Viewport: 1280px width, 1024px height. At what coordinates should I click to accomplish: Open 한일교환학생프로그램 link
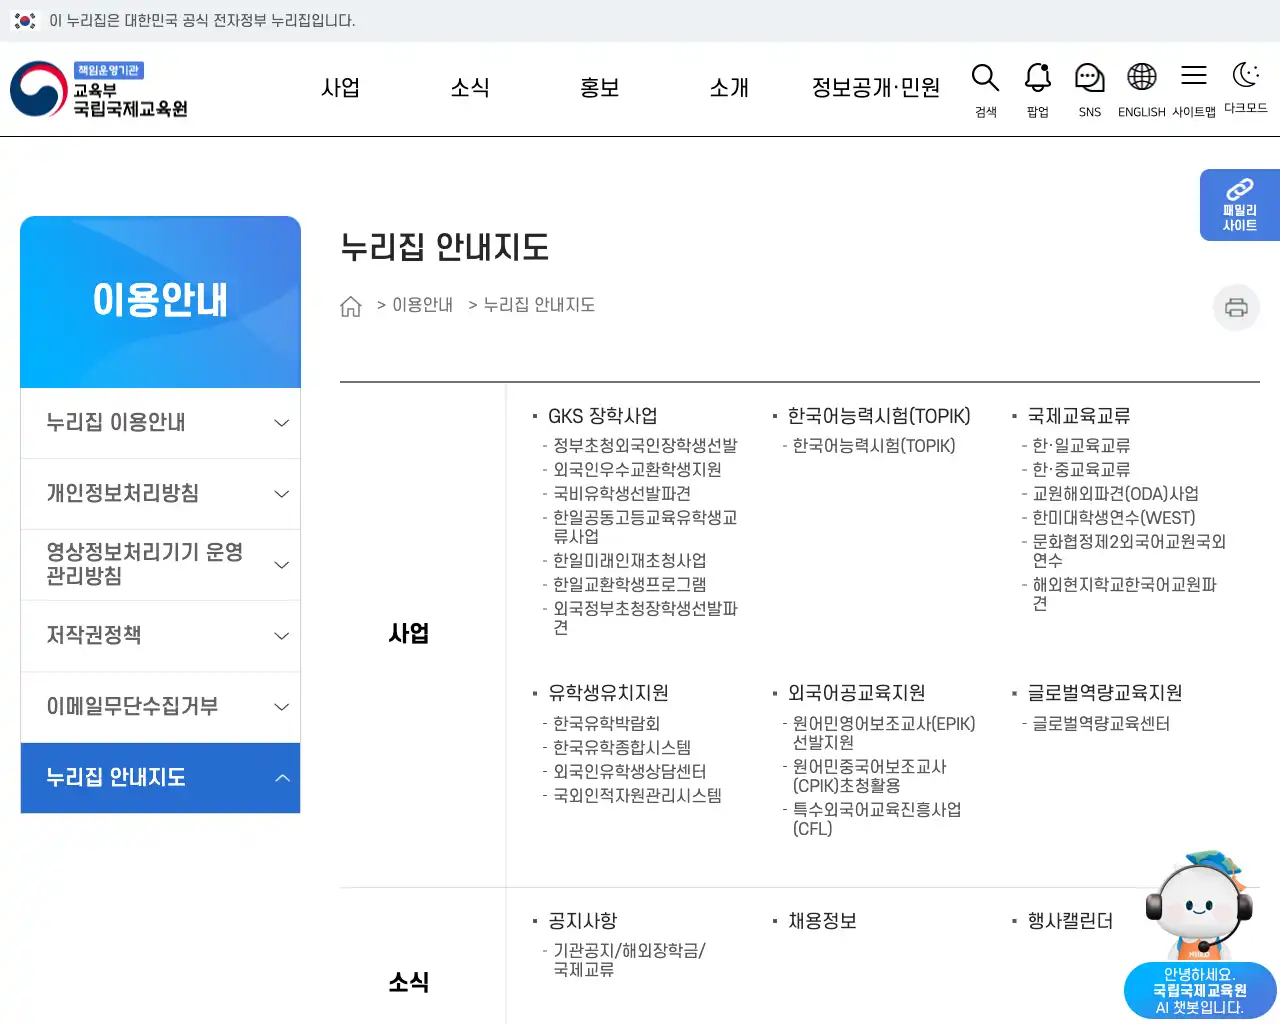630,585
